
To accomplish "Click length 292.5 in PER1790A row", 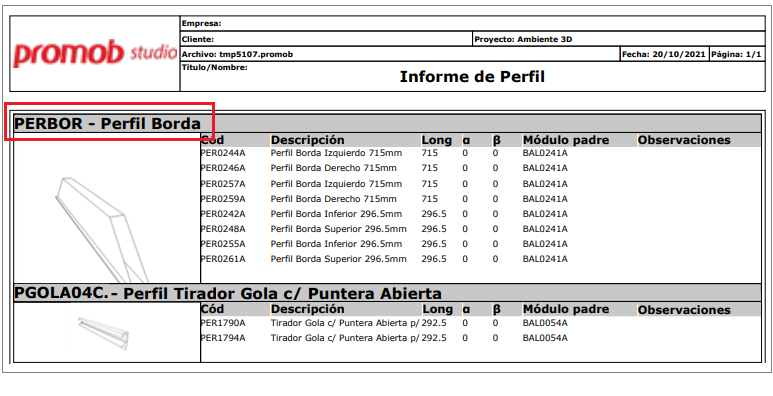I will [434, 324].
